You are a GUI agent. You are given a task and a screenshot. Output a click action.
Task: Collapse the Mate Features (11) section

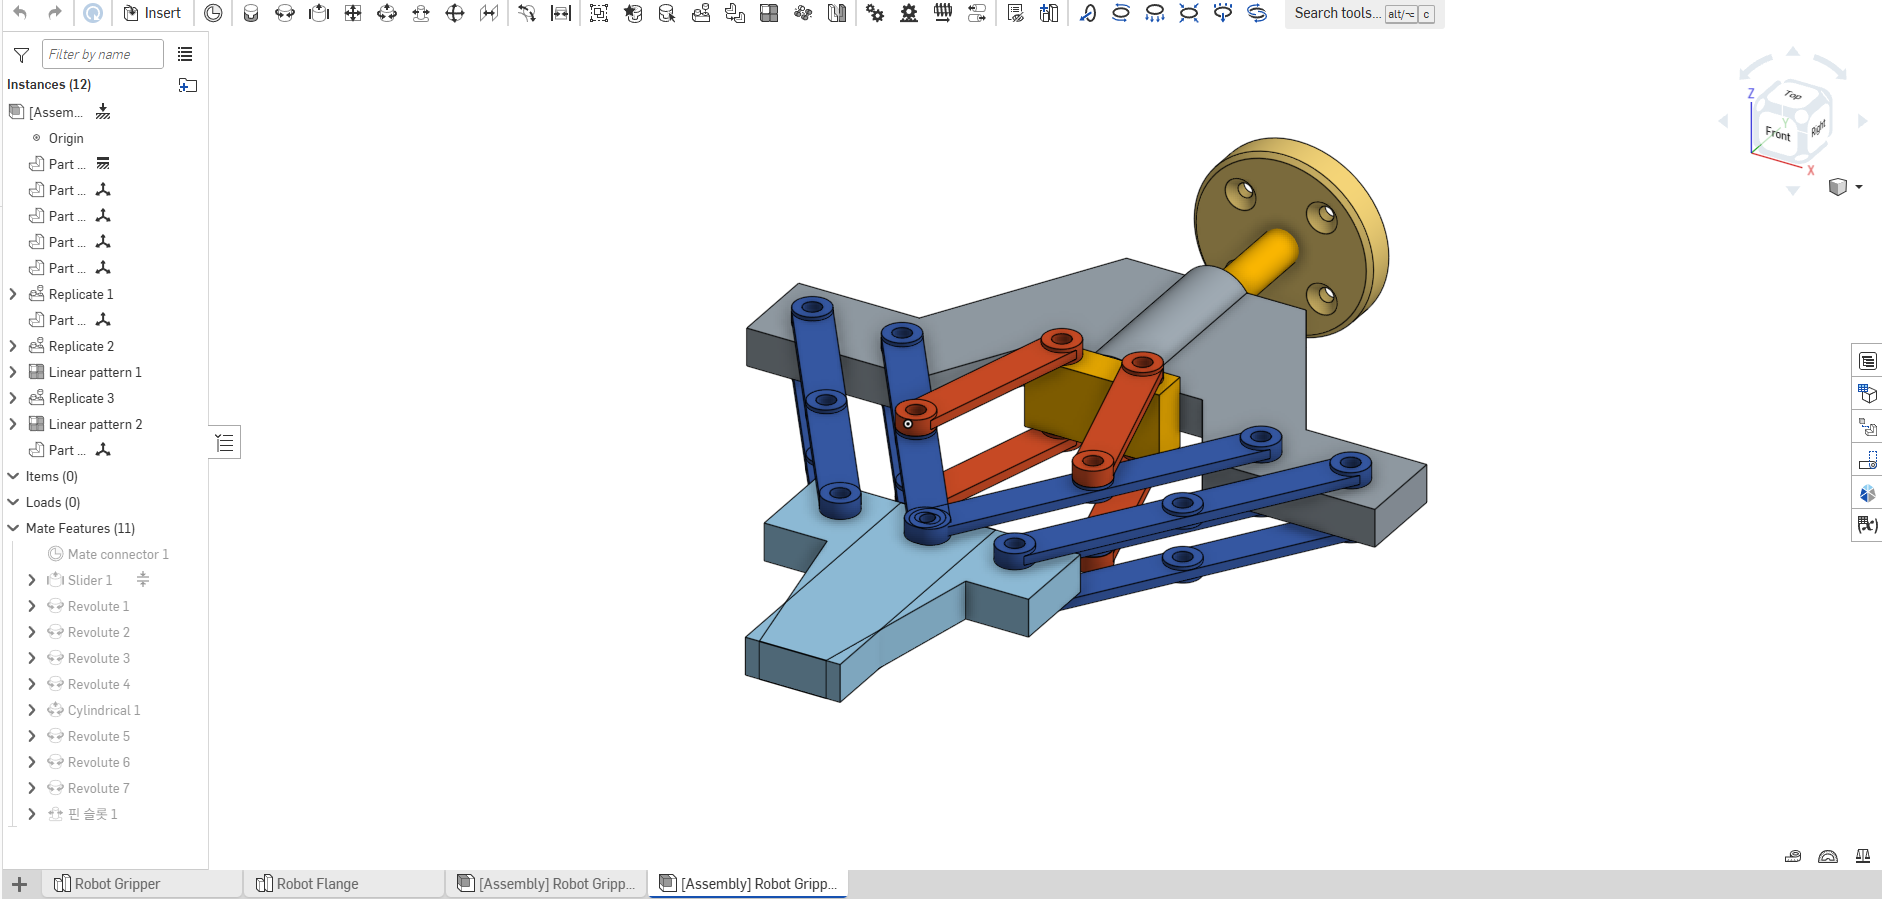click(13, 528)
